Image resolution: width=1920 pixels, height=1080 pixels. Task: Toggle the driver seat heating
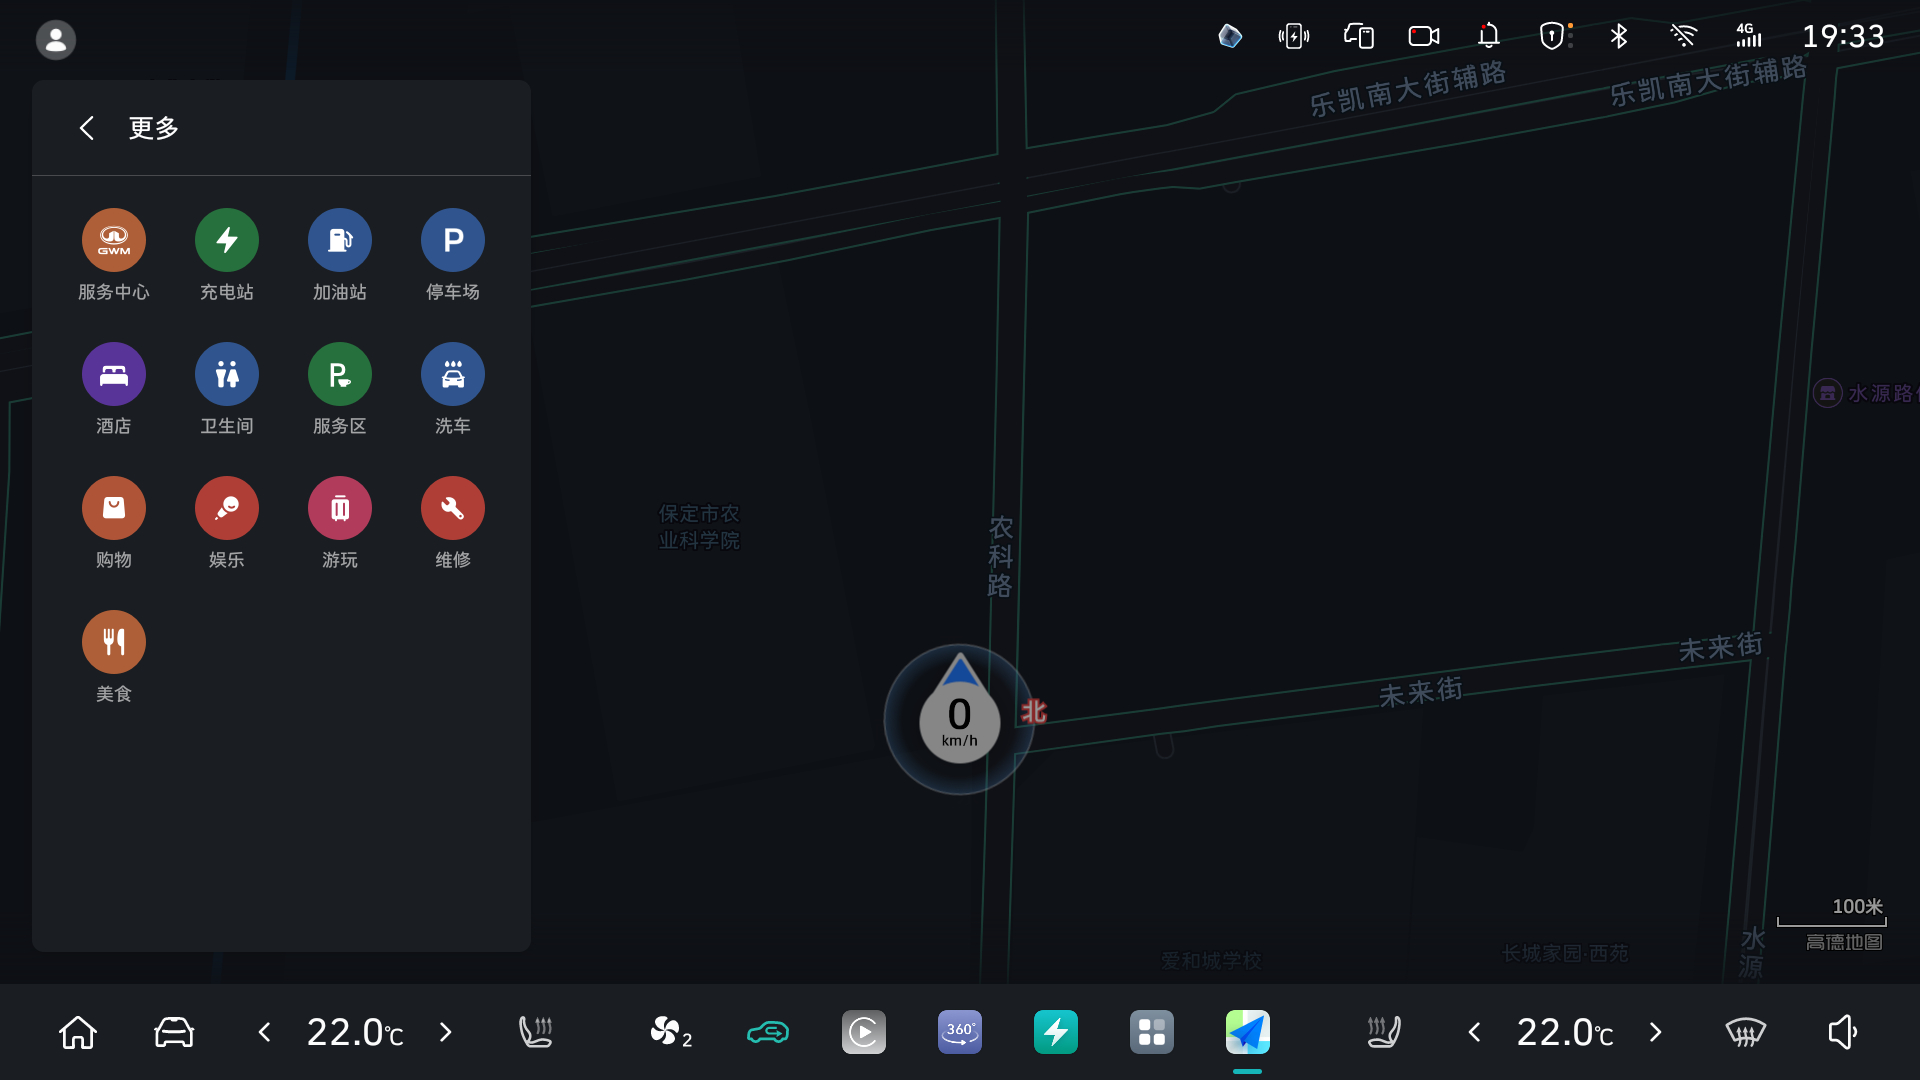pos(536,1032)
